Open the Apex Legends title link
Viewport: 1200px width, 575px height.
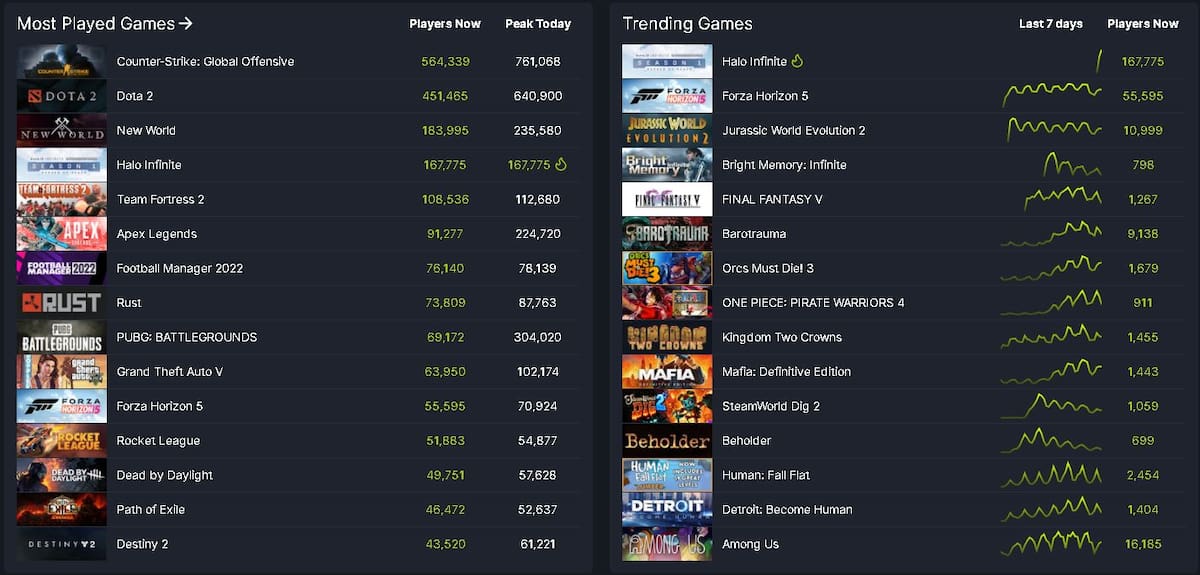[x=157, y=234]
